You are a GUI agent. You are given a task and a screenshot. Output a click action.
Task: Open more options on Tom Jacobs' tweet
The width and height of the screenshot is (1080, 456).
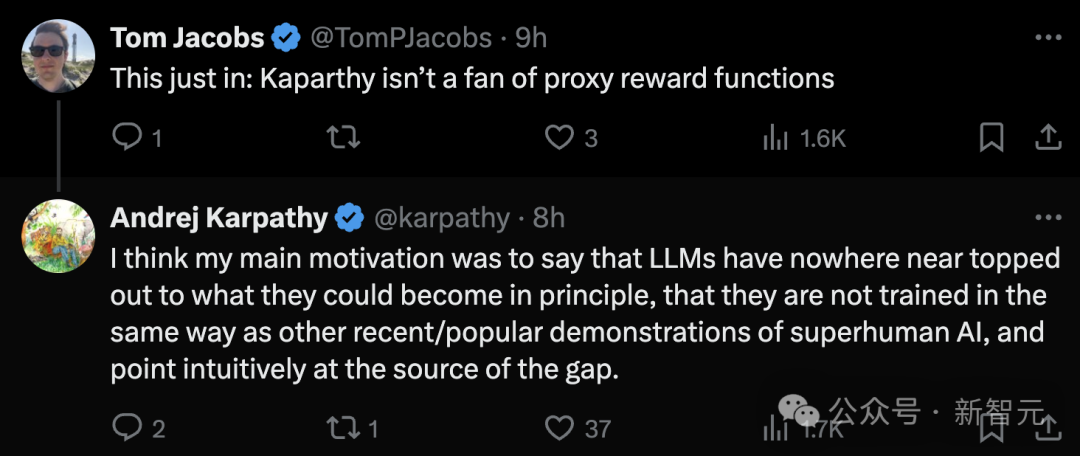pos(1047,38)
